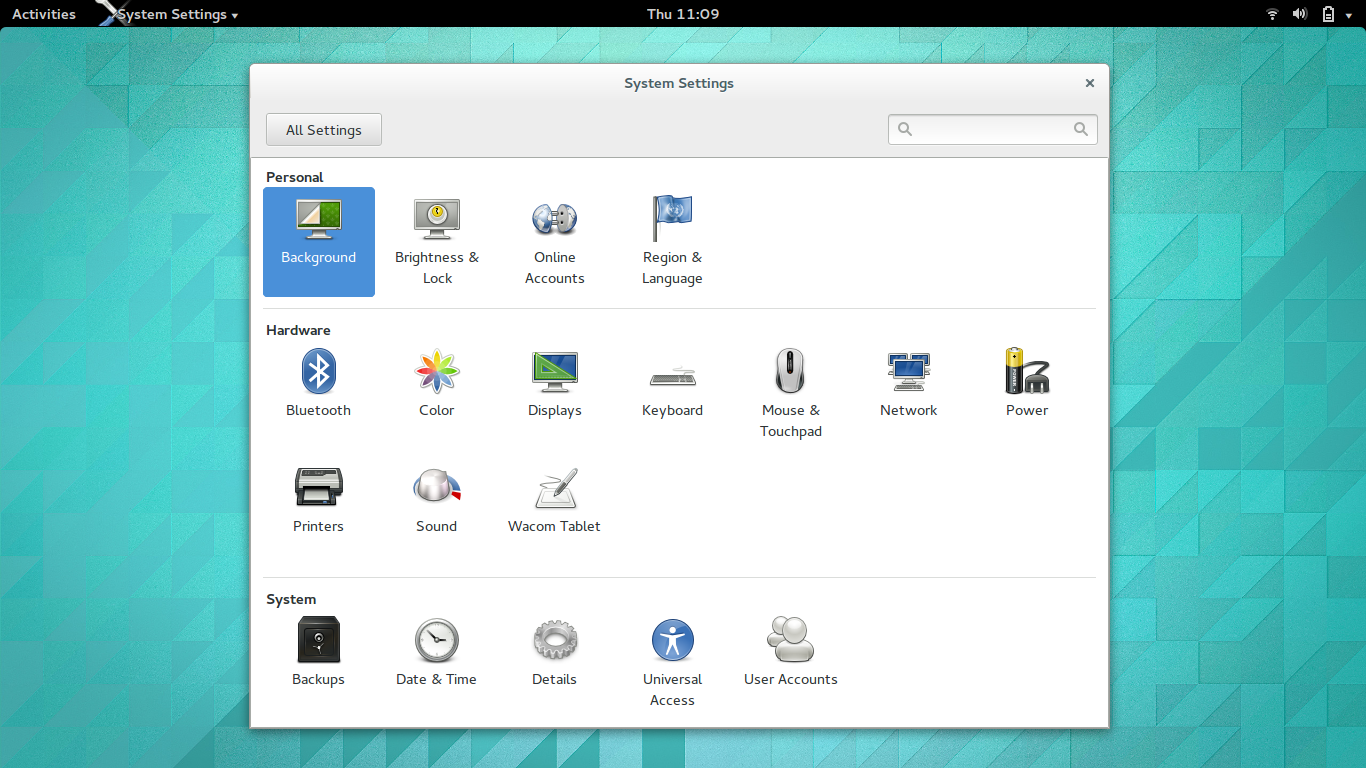Click the All Settings button
1366x768 pixels.
point(323,129)
